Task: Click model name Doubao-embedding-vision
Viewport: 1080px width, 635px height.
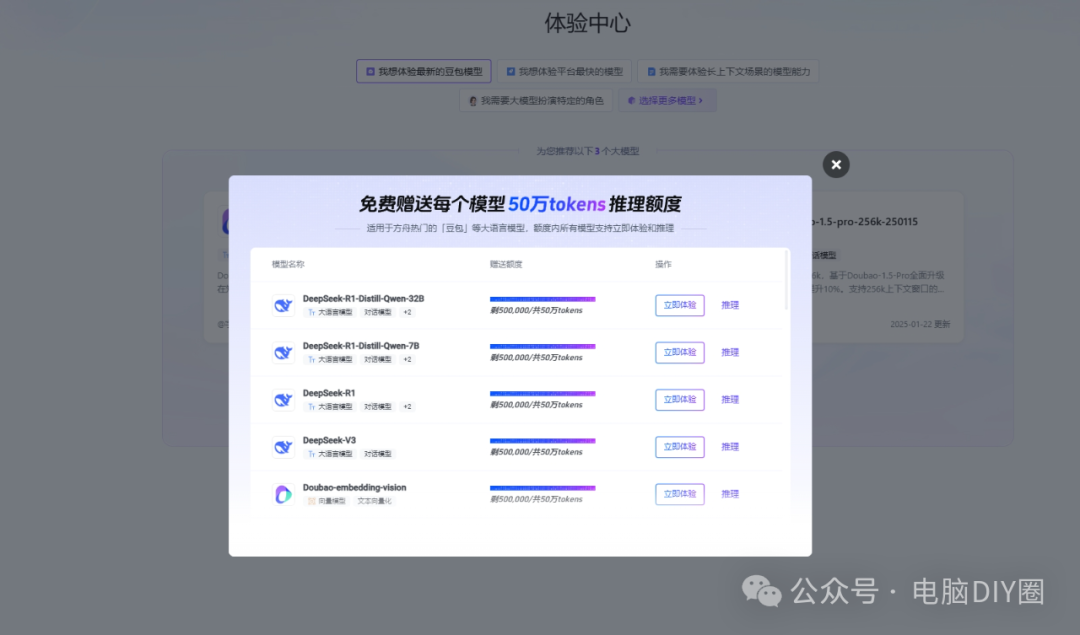Action: 355,488
